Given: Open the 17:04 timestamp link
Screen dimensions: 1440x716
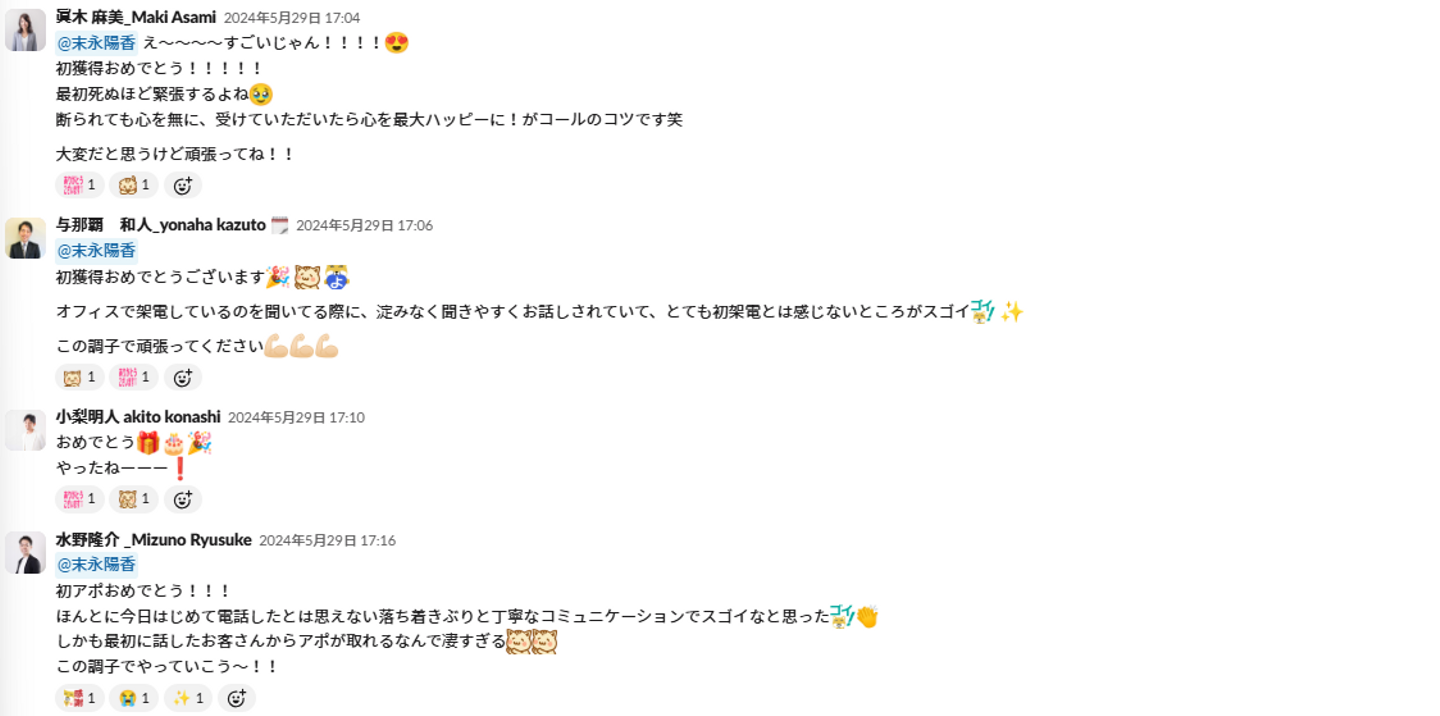Looking at the screenshot, I should coord(291,18).
